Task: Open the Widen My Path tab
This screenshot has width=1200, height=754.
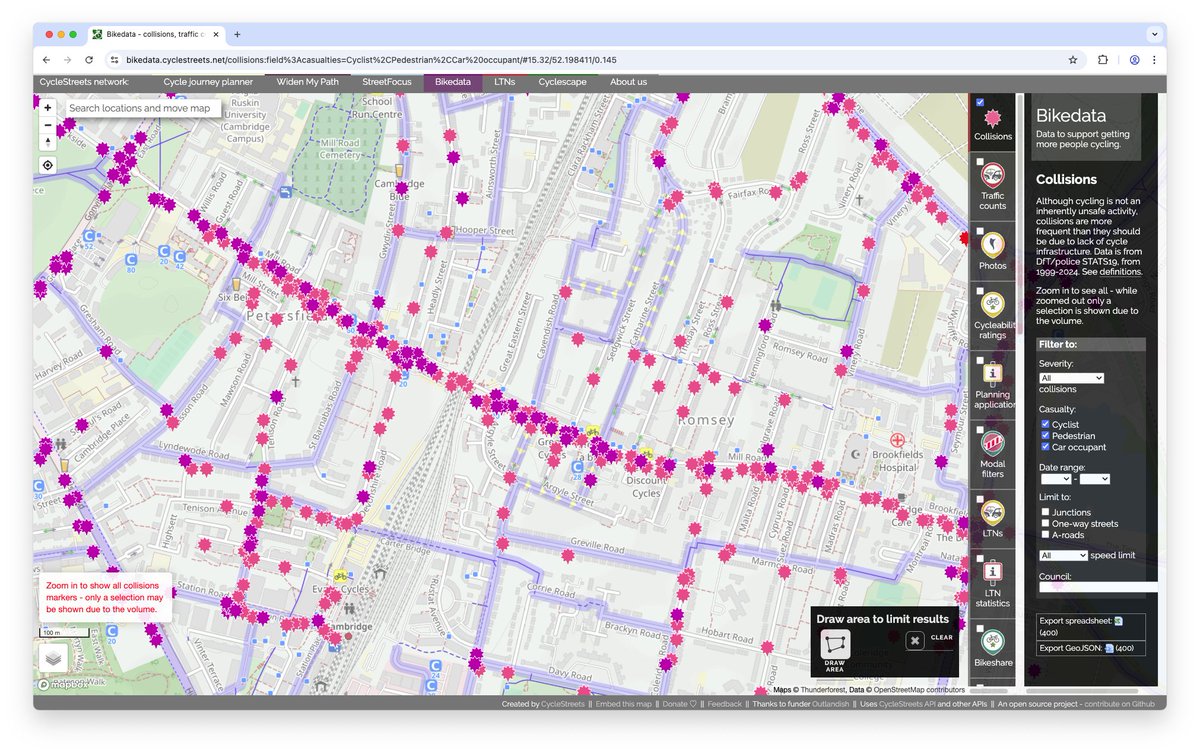Action: (308, 82)
